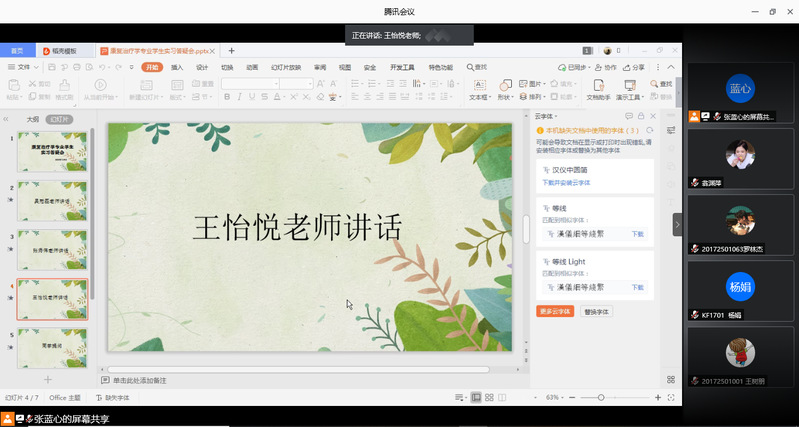Add a new slide with plus icon
The width and height of the screenshot is (799, 427).
(x=47, y=380)
